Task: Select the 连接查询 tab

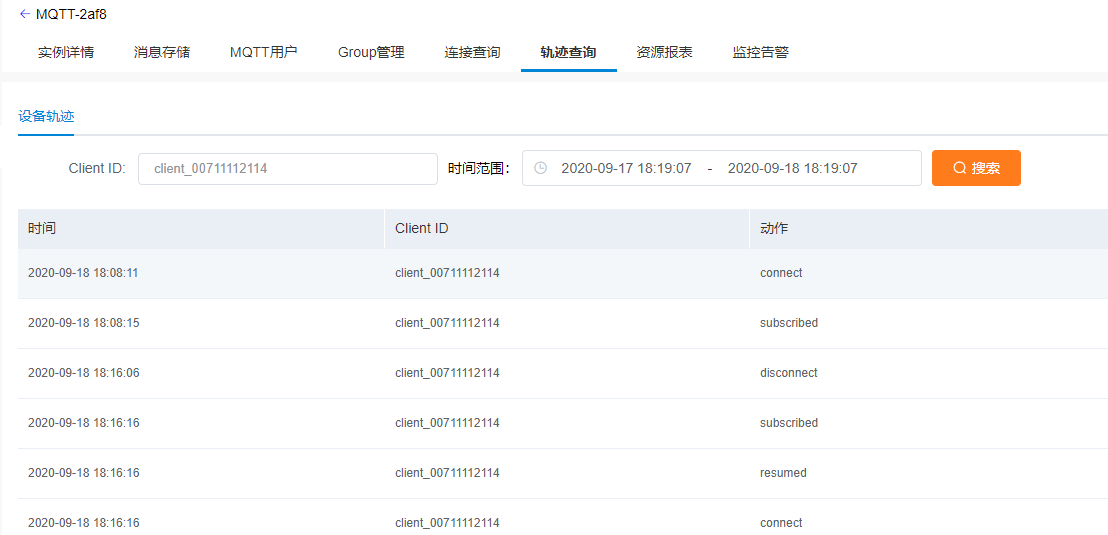Action: click(x=472, y=52)
